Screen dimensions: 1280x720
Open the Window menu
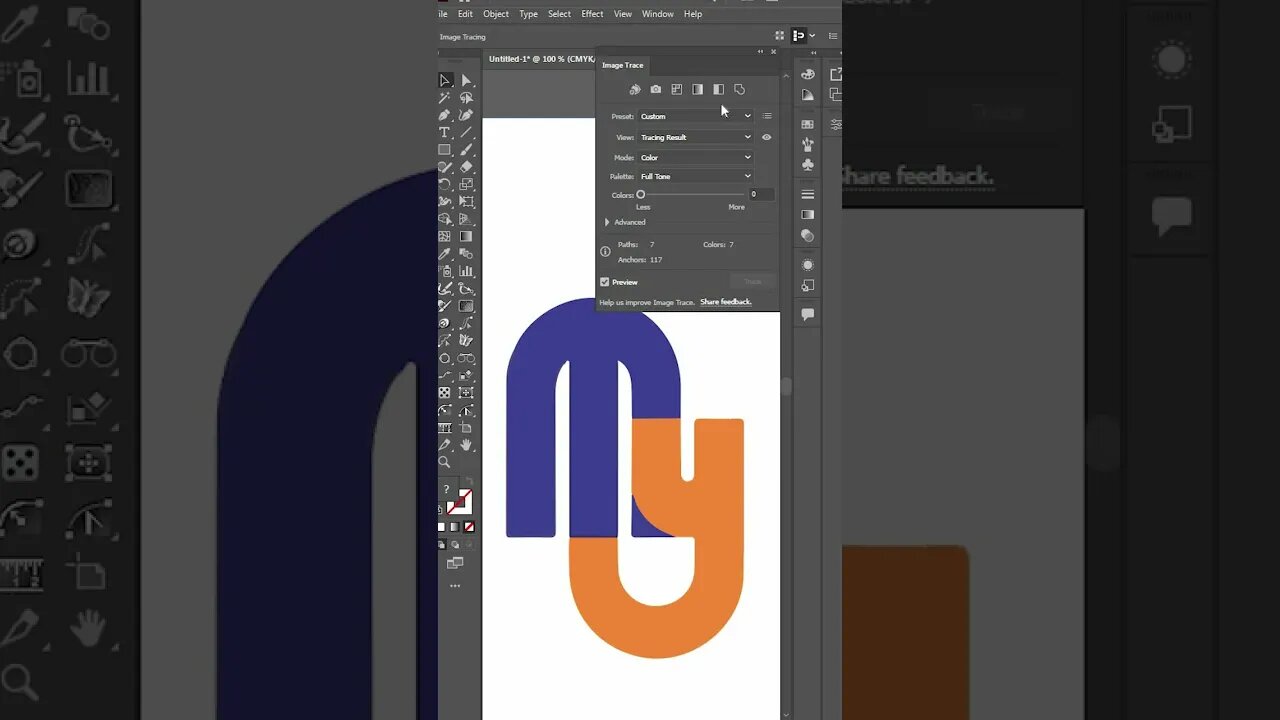pyautogui.click(x=657, y=14)
